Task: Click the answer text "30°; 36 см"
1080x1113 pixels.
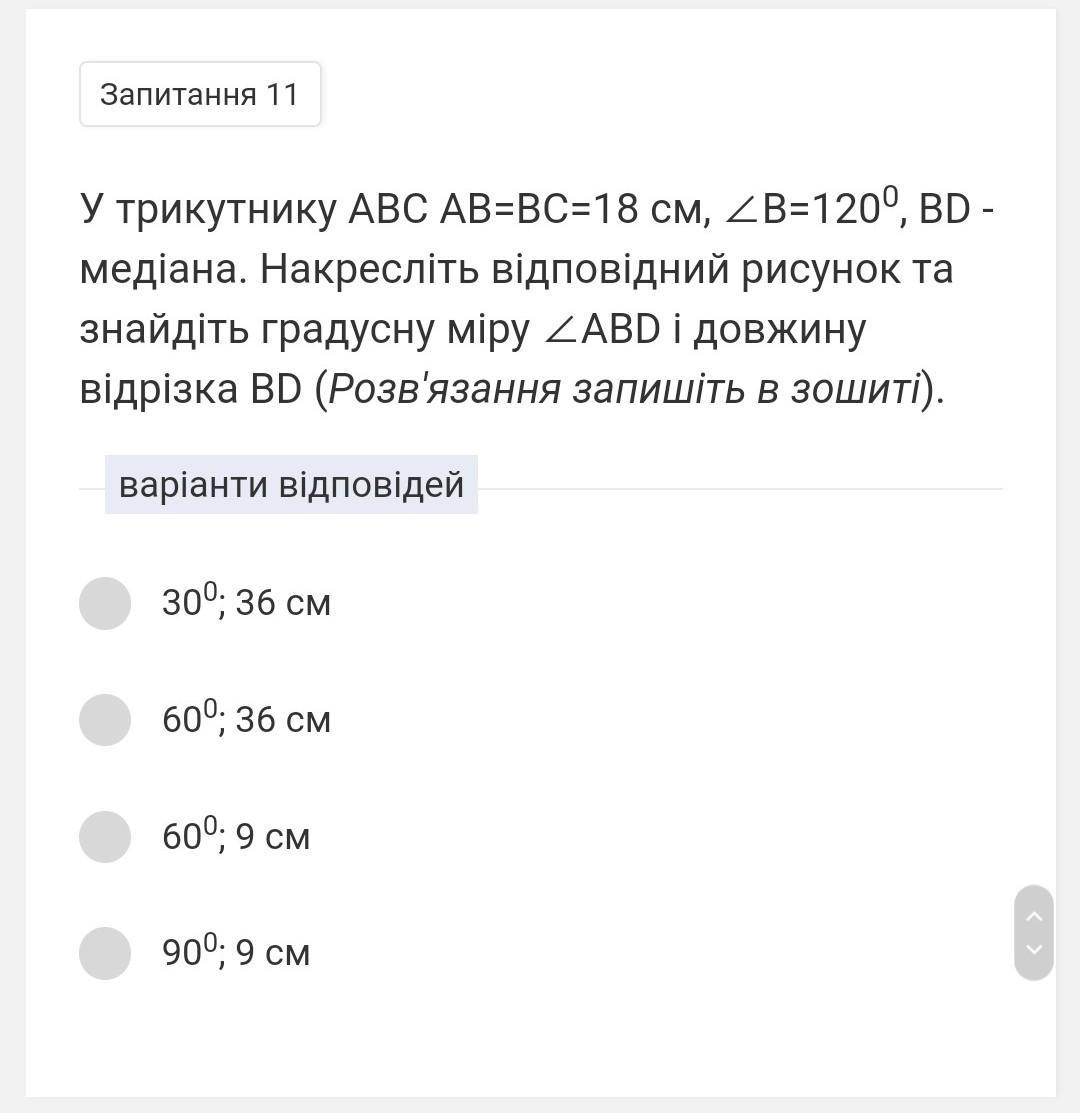Action: click(246, 603)
